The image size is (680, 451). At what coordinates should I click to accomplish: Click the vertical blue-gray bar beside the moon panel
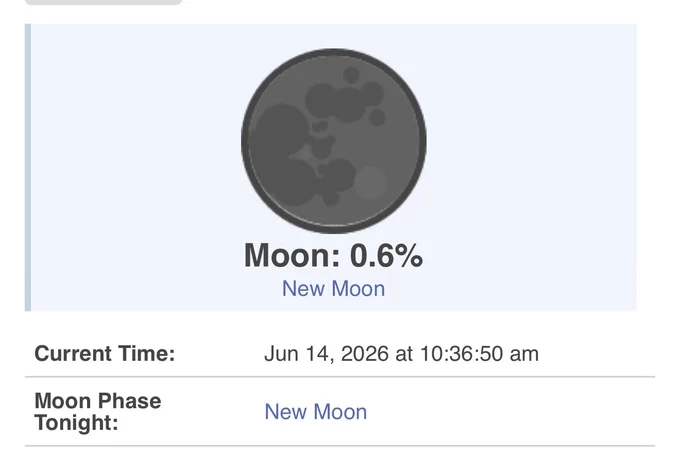click(28, 167)
